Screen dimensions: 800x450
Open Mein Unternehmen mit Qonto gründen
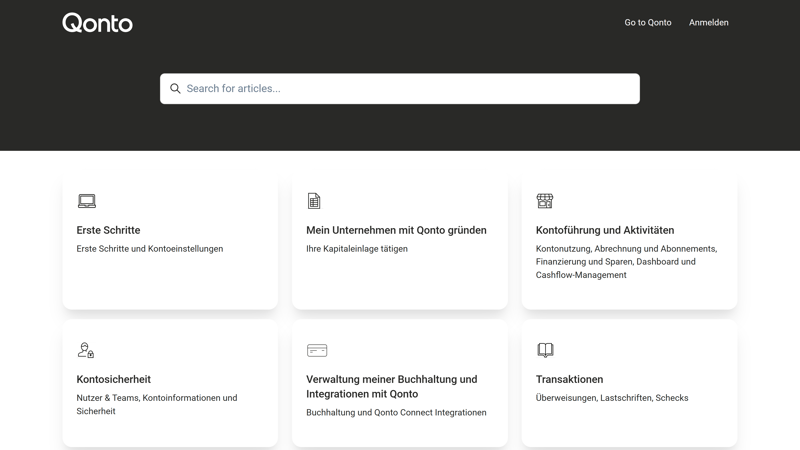click(396, 230)
